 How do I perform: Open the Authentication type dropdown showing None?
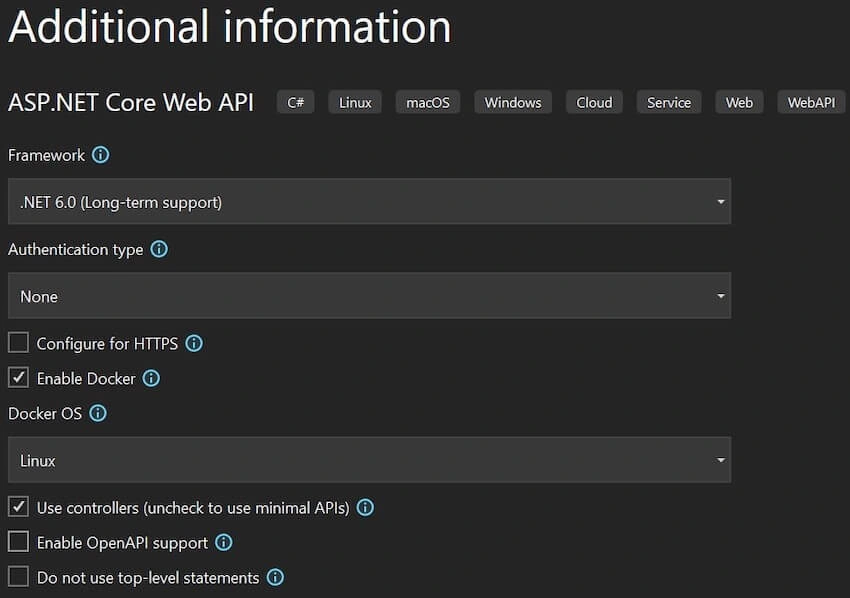[369, 295]
